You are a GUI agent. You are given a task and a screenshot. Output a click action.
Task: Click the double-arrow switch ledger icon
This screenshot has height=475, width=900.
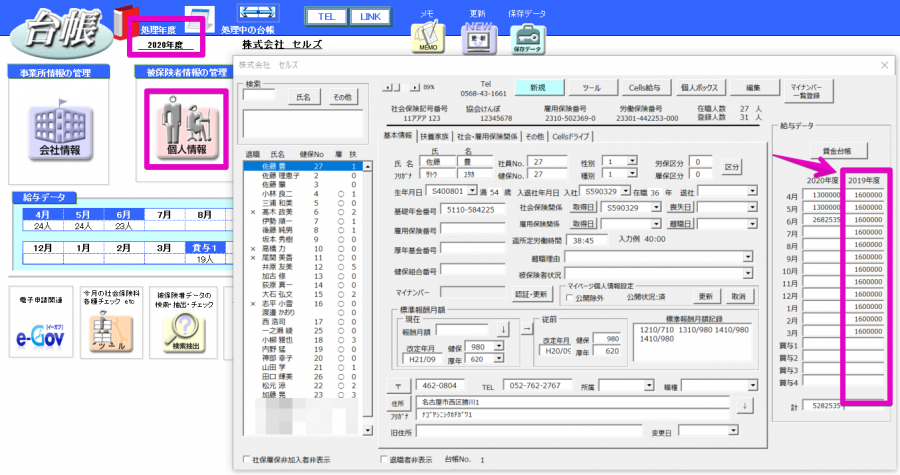(x=257, y=12)
